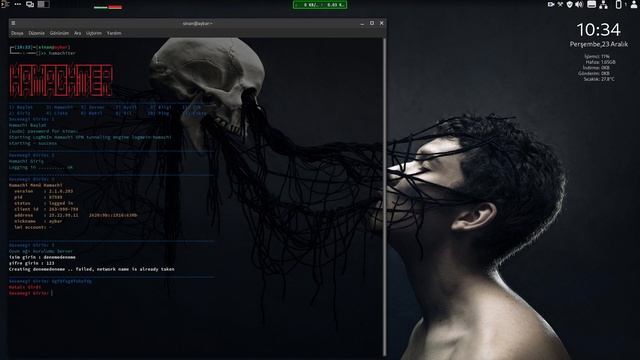
Task: Click the applications launcher icon in top panel
Action: click(5, 4)
